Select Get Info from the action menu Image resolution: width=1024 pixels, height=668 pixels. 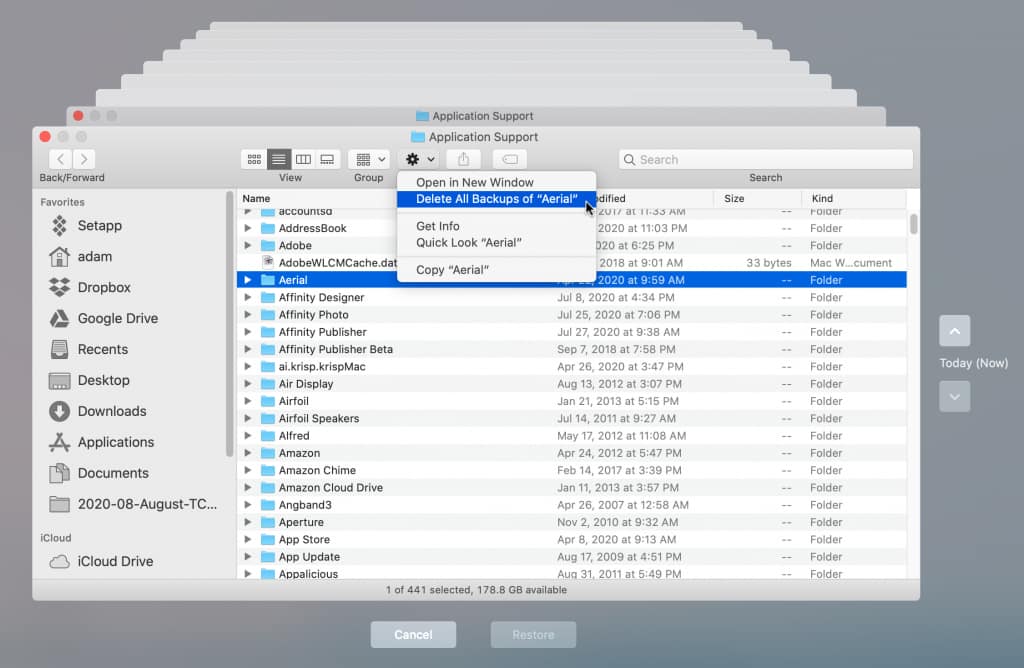pyautogui.click(x=438, y=226)
